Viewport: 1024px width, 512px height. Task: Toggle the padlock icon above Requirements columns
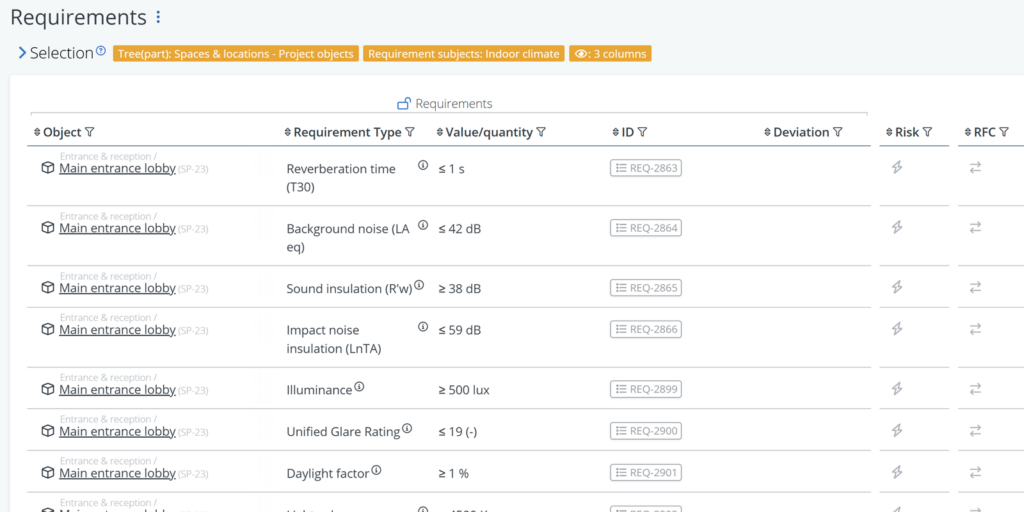[404, 104]
